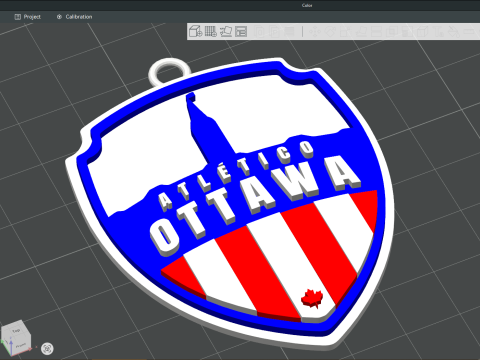Click the Front face of view cube
Screen dimensions: 480x360
[22, 345]
